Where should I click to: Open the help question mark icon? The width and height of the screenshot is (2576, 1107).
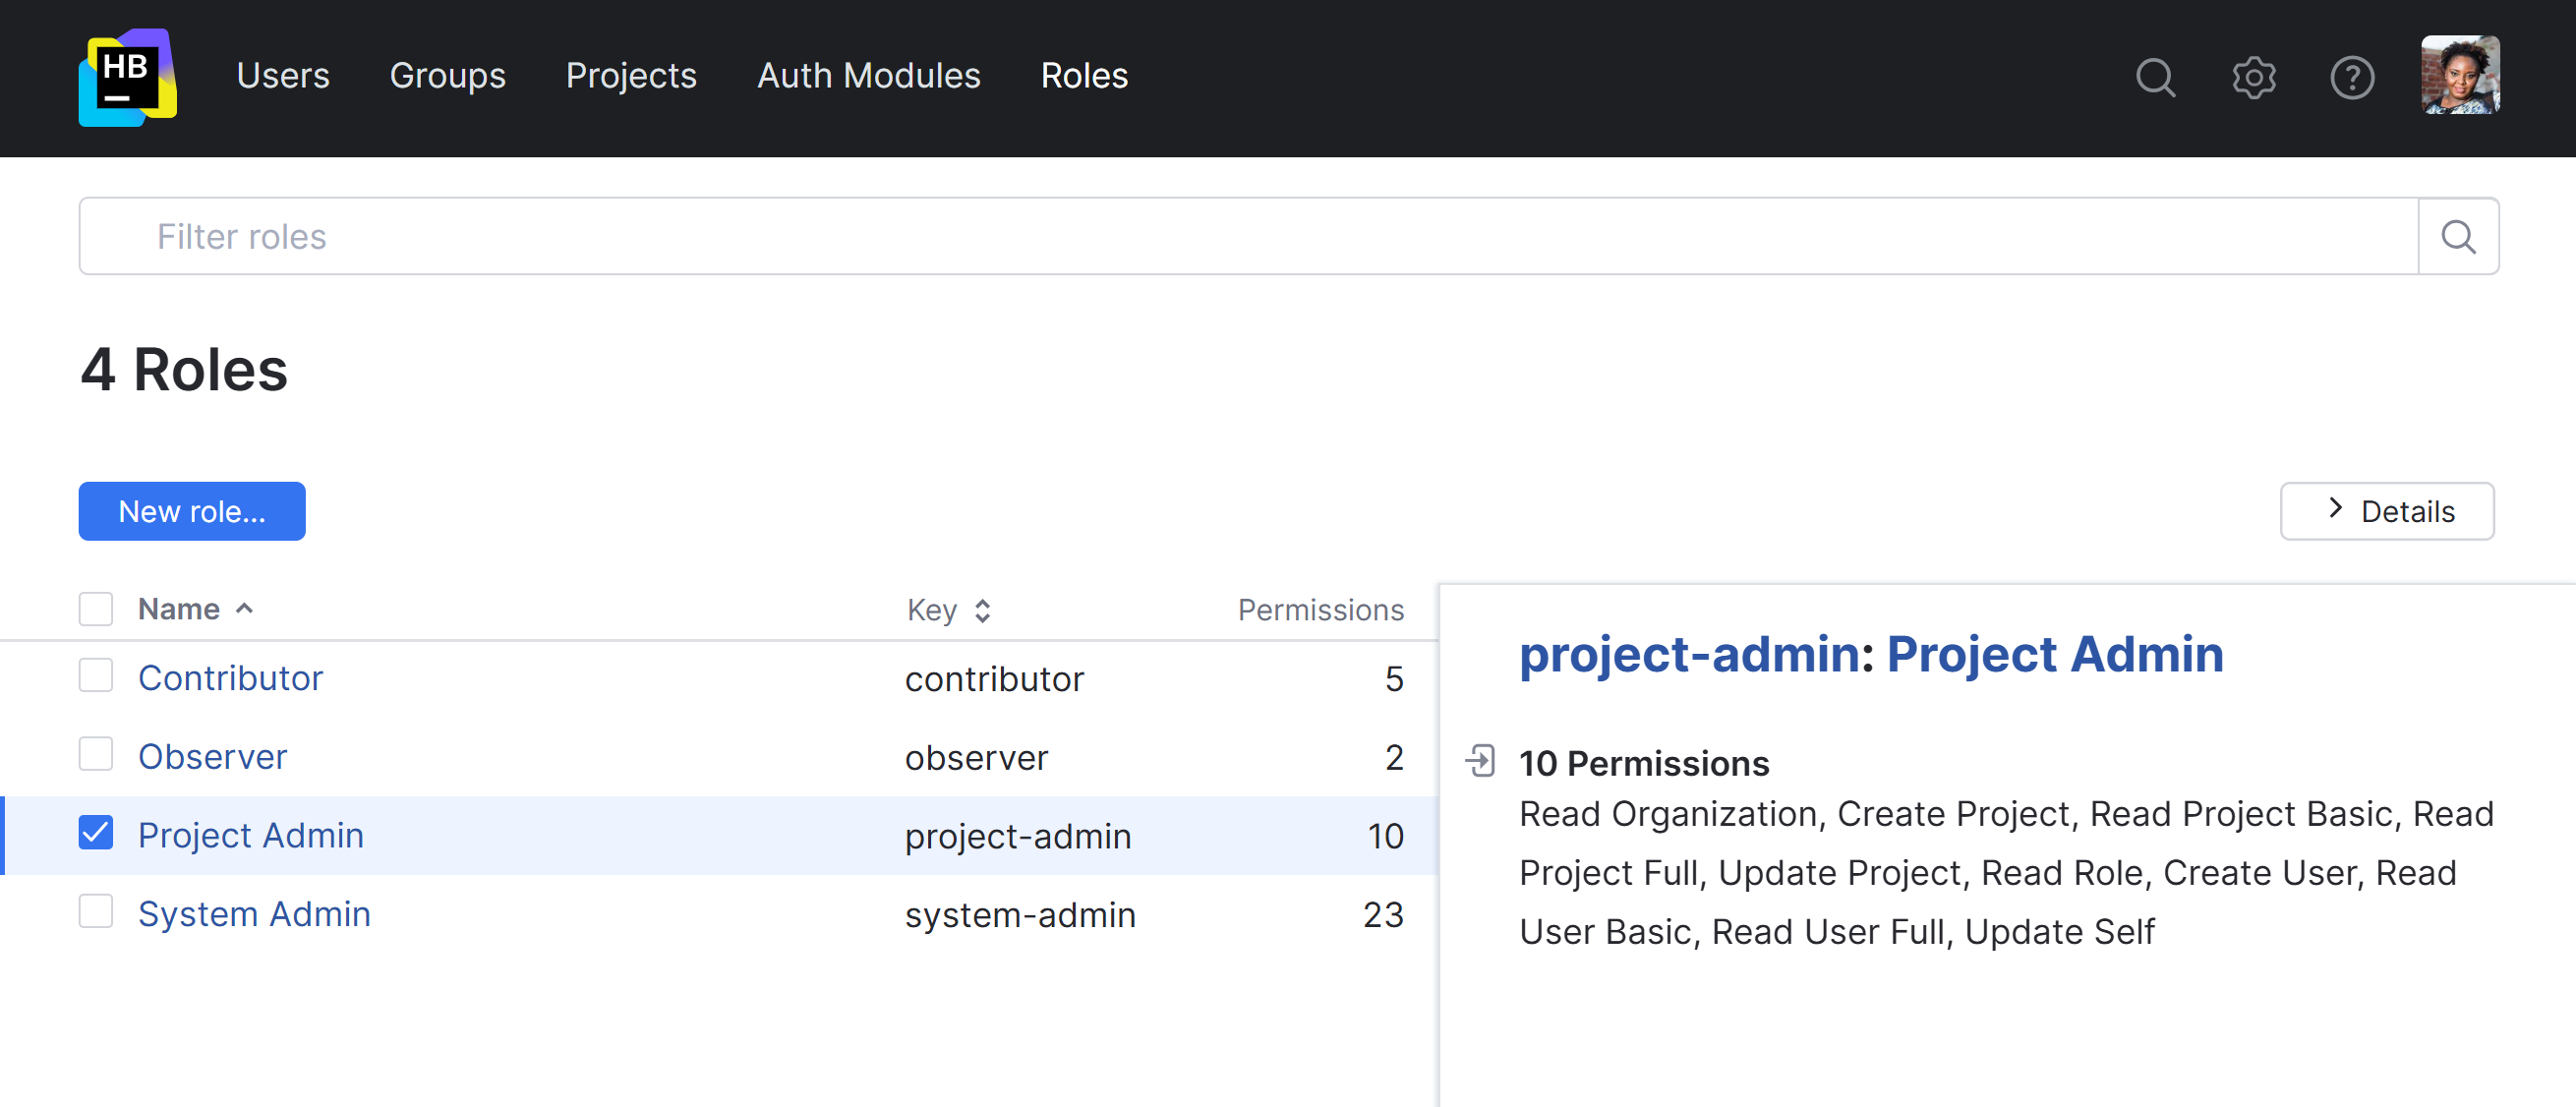[2351, 77]
